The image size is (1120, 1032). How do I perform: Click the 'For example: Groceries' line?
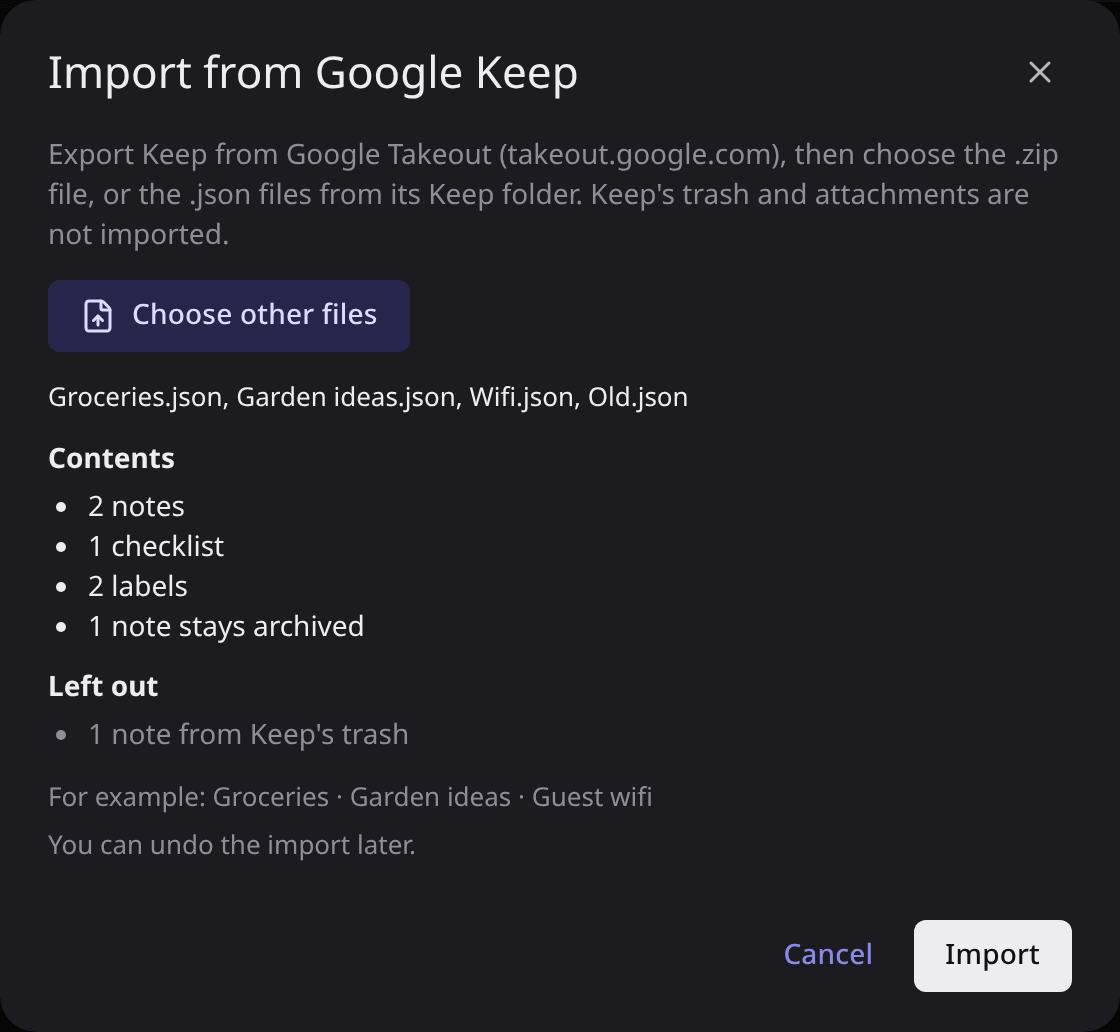pyautogui.click(x=350, y=797)
